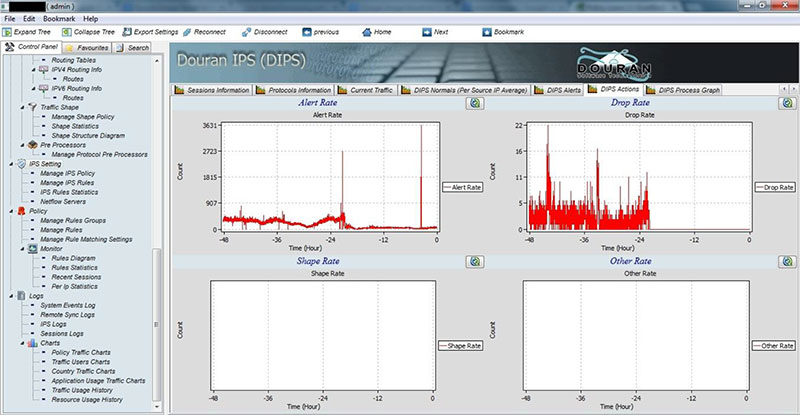Click the Drop Rate legend entry
This screenshot has width=800, height=415.
(775, 187)
